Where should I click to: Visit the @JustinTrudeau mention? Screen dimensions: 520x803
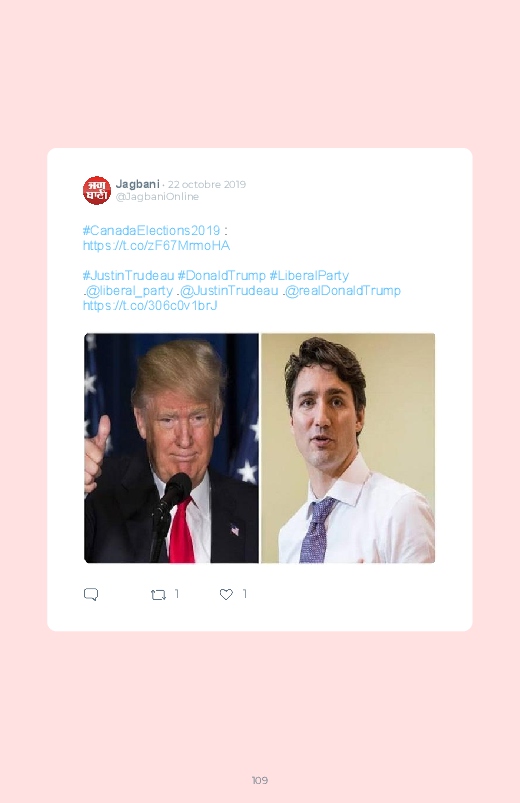(x=228, y=291)
